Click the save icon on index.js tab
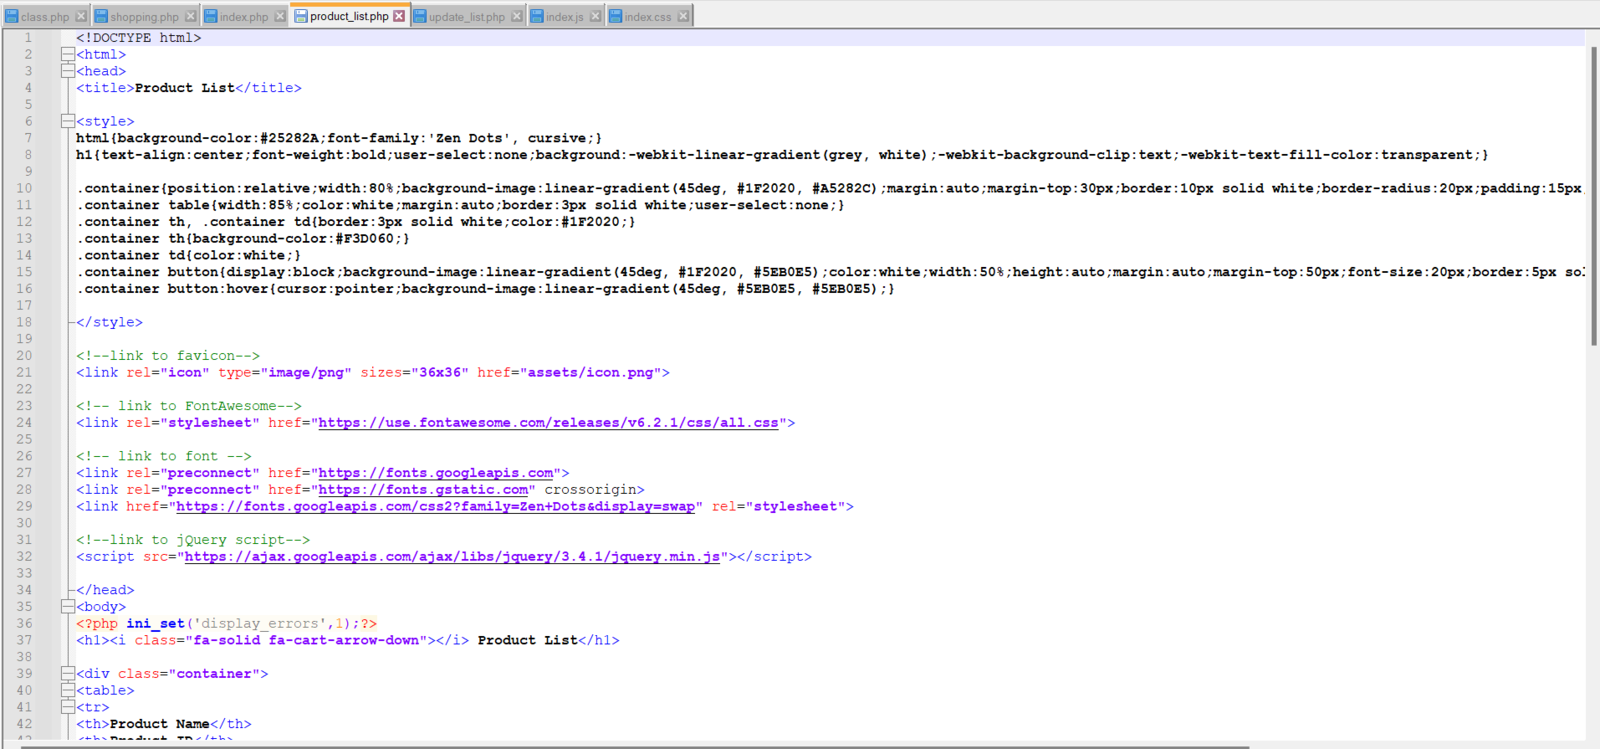Image resolution: width=1600 pixels, height=749 pixels. coord(537,16)
